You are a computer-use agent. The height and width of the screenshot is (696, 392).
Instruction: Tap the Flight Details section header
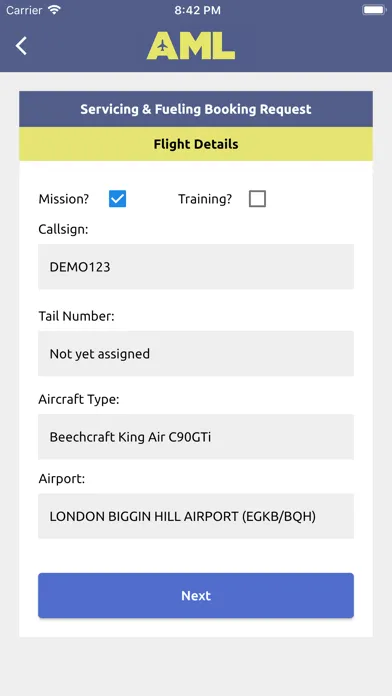tap(196, 144)
